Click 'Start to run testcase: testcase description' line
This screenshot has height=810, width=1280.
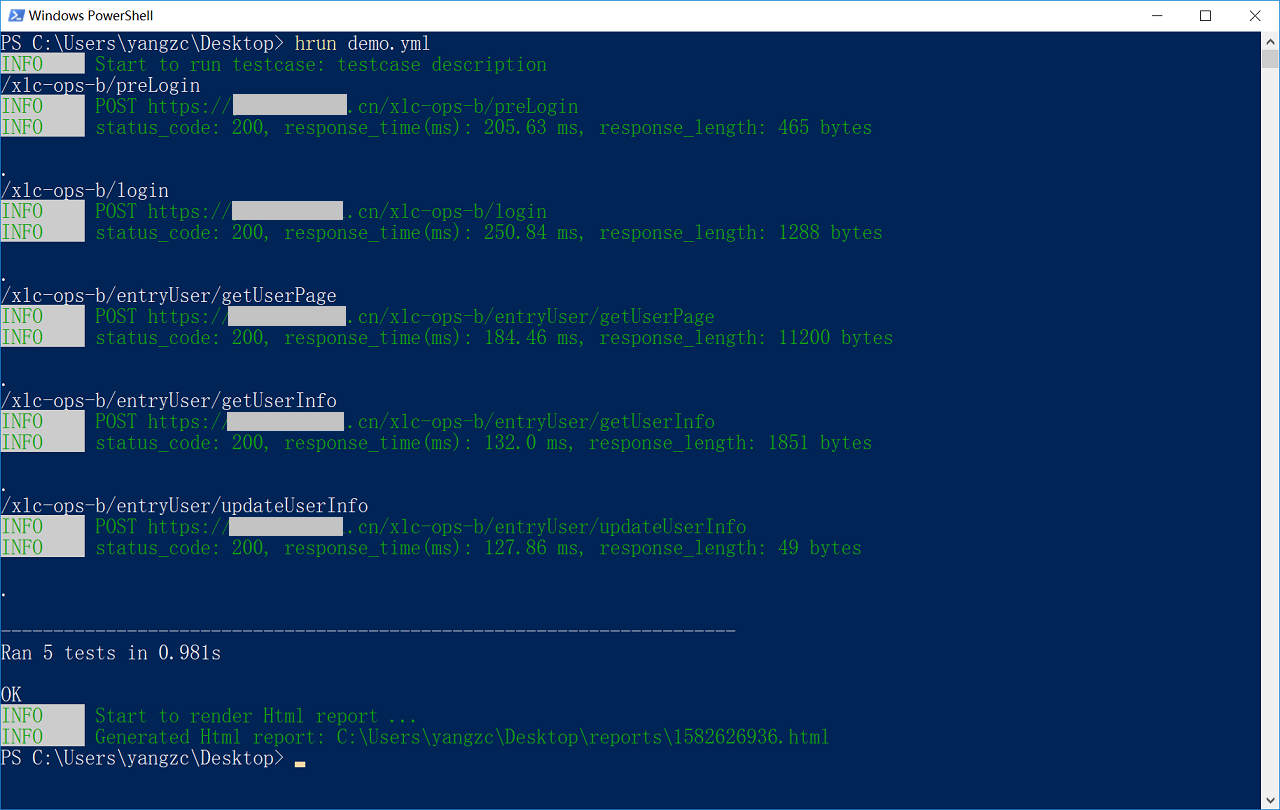[321, 64]
